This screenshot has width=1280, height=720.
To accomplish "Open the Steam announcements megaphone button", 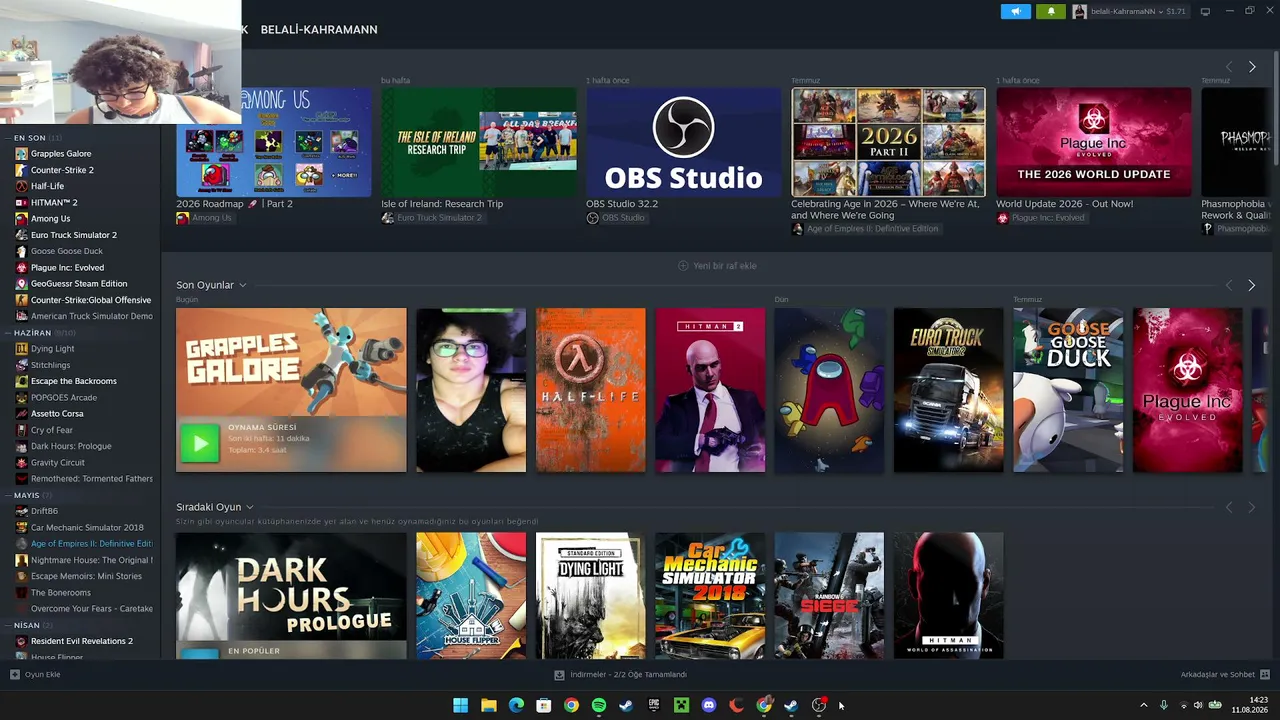I will tap(1015, 12).
